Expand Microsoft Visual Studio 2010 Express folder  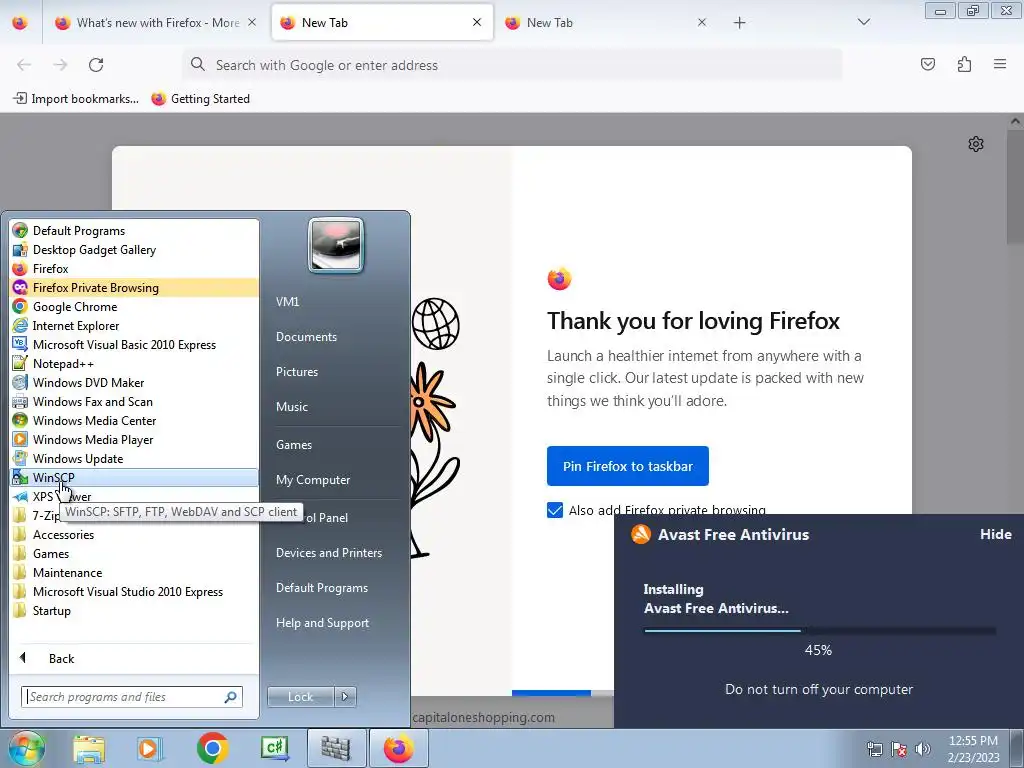pyautogui.click(x=134, y=592)
